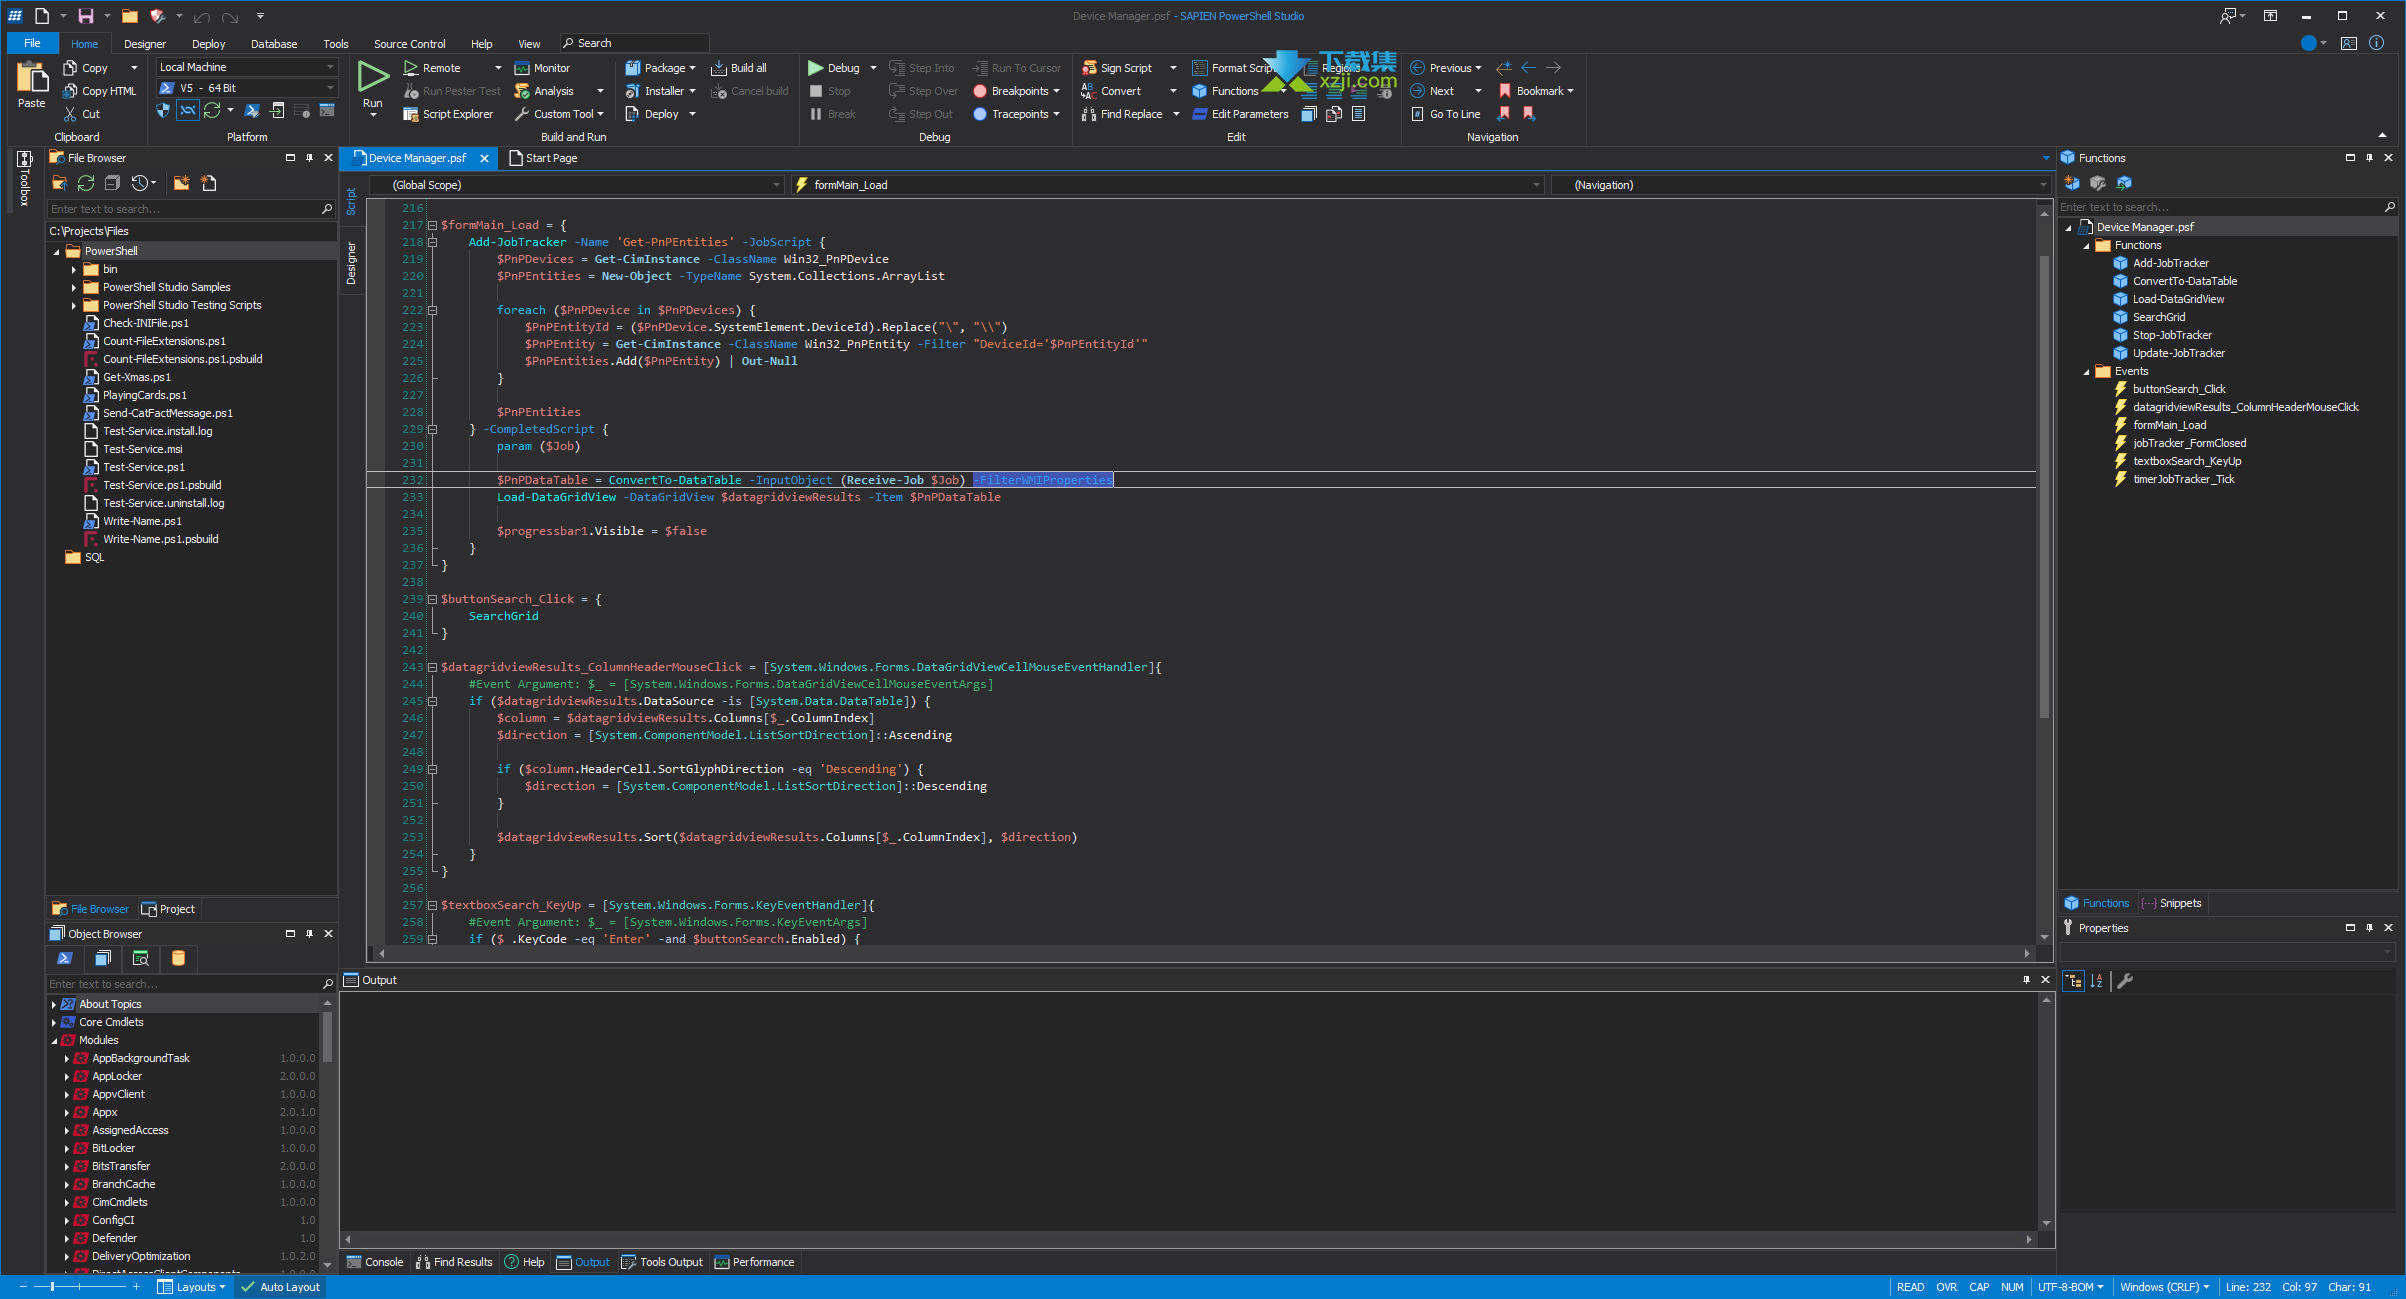Click the info circle icon at top right

tap(2377, 43)
